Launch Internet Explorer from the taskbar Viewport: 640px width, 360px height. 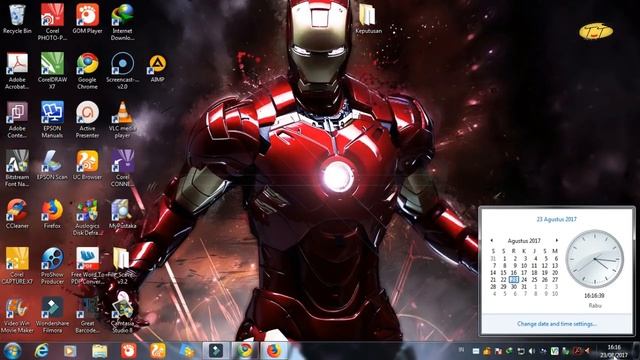point(41,351)
